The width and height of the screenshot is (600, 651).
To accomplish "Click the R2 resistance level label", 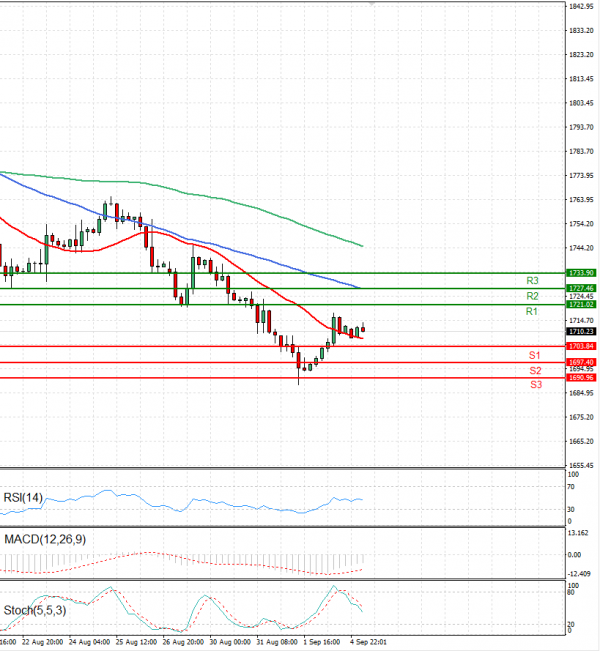I will [x=532, y=296].
